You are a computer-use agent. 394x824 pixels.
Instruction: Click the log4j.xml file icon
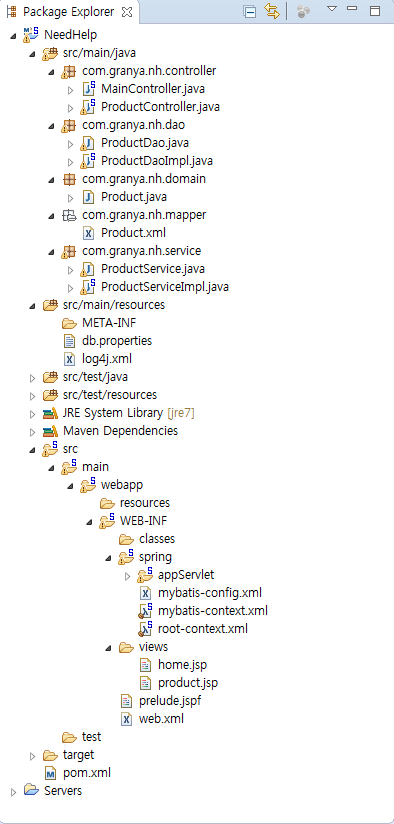[x=69, y=359]
